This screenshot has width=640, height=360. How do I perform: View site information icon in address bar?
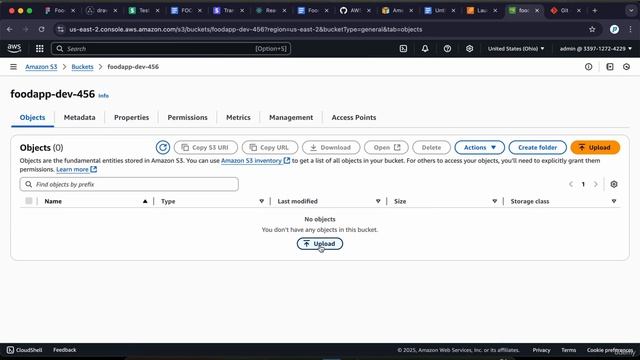(60, 29)
